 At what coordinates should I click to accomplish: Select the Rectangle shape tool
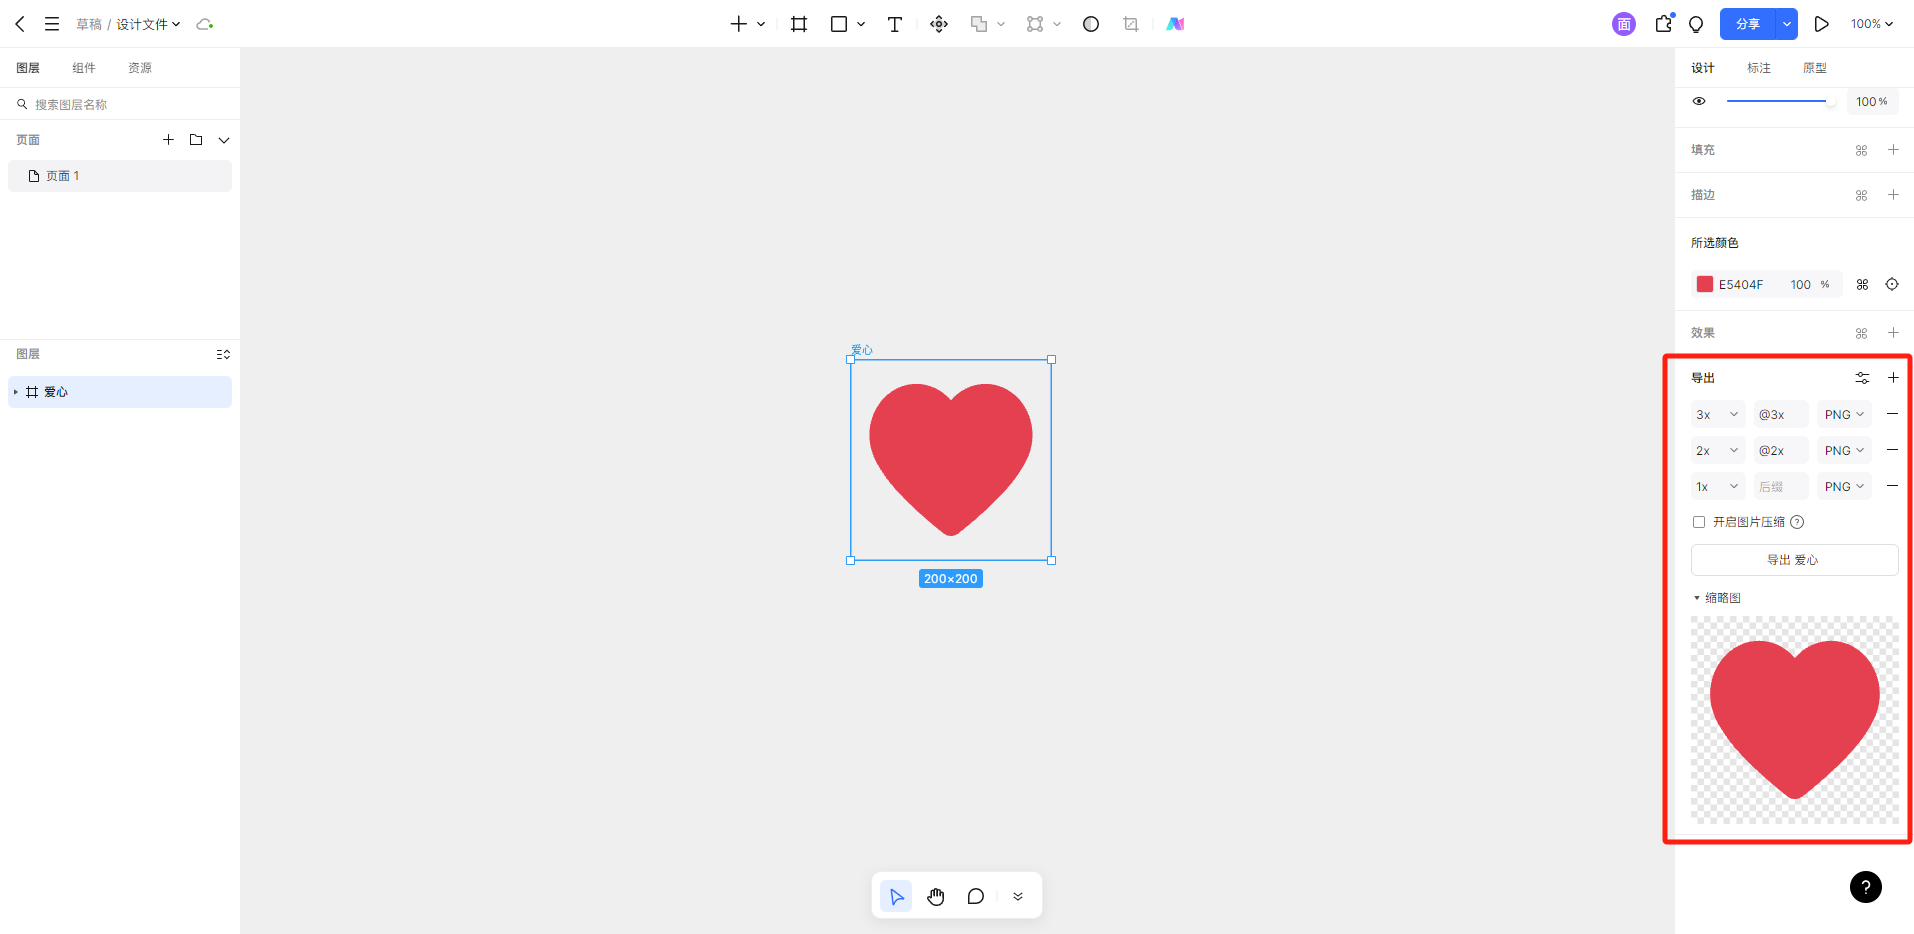click(x=839, y=24)
